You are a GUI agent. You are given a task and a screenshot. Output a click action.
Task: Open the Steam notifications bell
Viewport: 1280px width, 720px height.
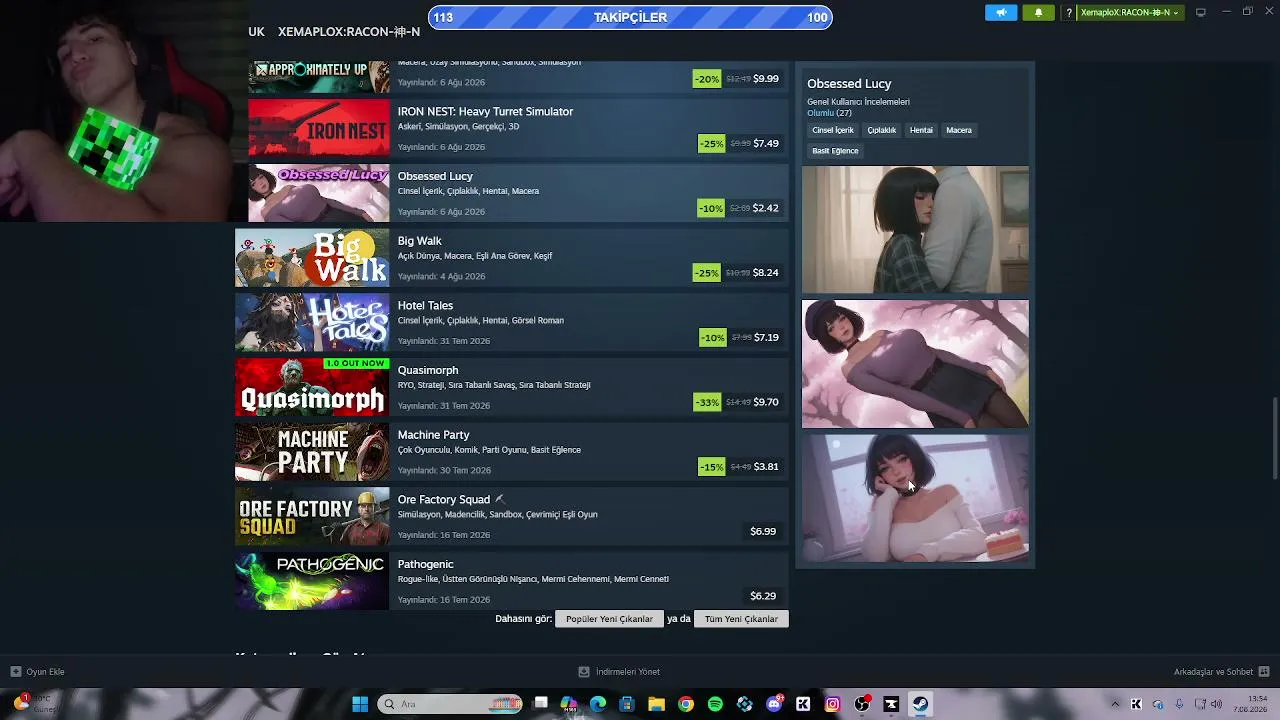click(1038, 13)
